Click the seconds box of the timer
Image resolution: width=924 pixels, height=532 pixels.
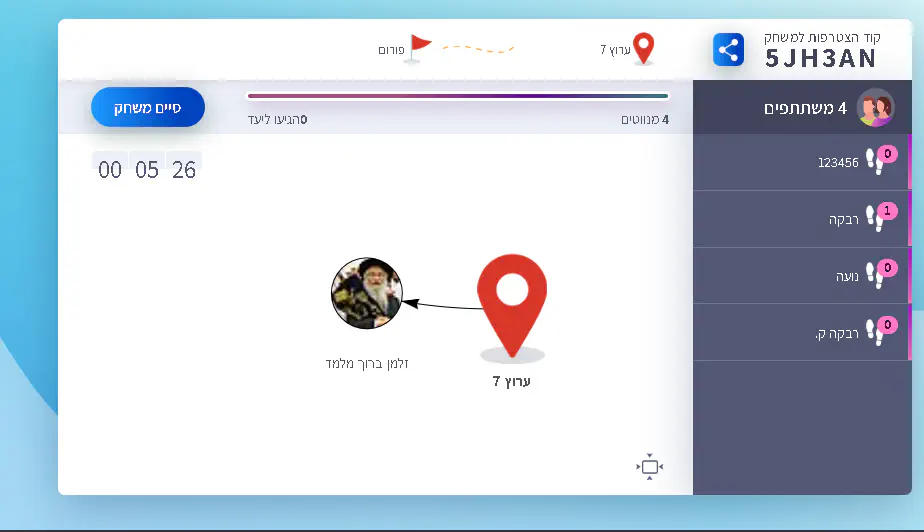pos(184,170)
